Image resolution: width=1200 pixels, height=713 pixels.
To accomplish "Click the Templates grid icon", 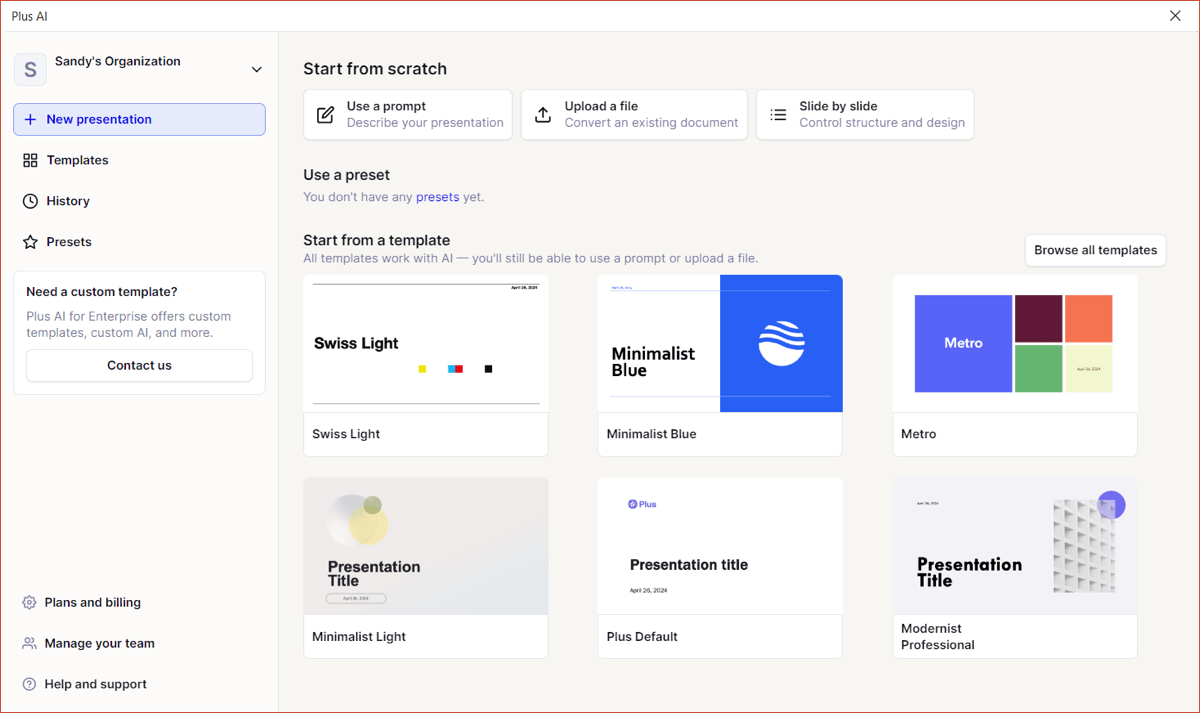I will point(30,160).
